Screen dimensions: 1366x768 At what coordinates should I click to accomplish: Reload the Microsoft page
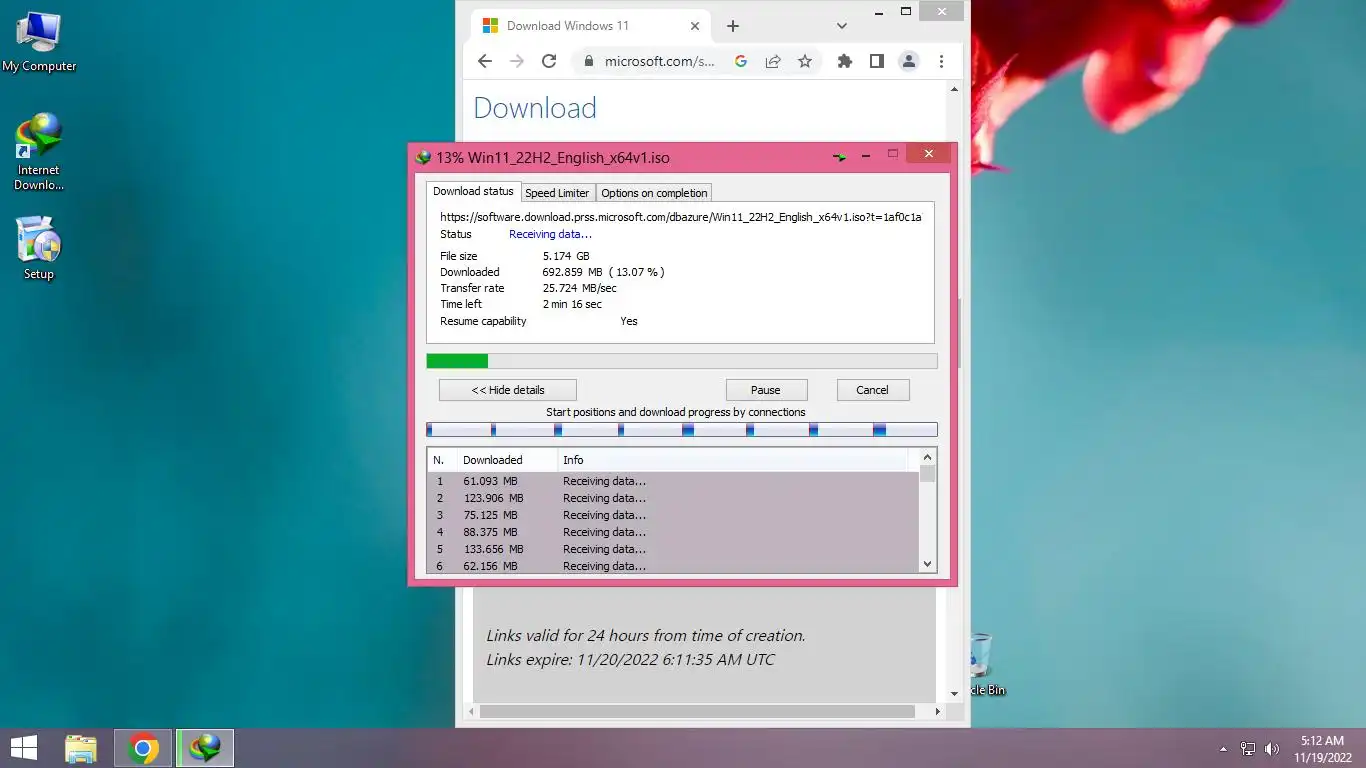(x=549, y=61)
